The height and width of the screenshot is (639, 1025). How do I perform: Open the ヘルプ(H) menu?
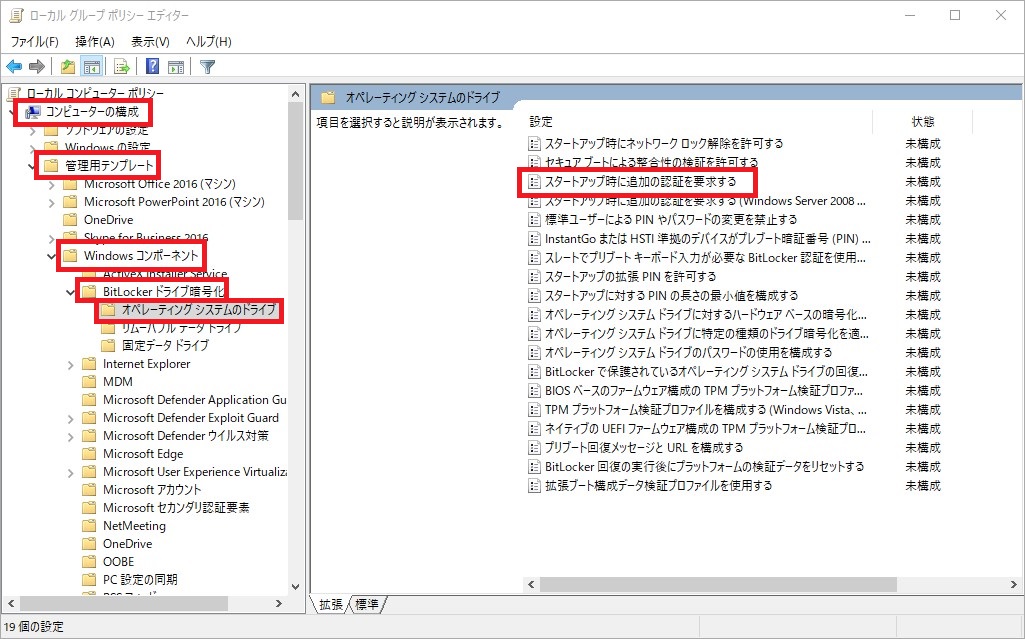[x=209, y=42]
